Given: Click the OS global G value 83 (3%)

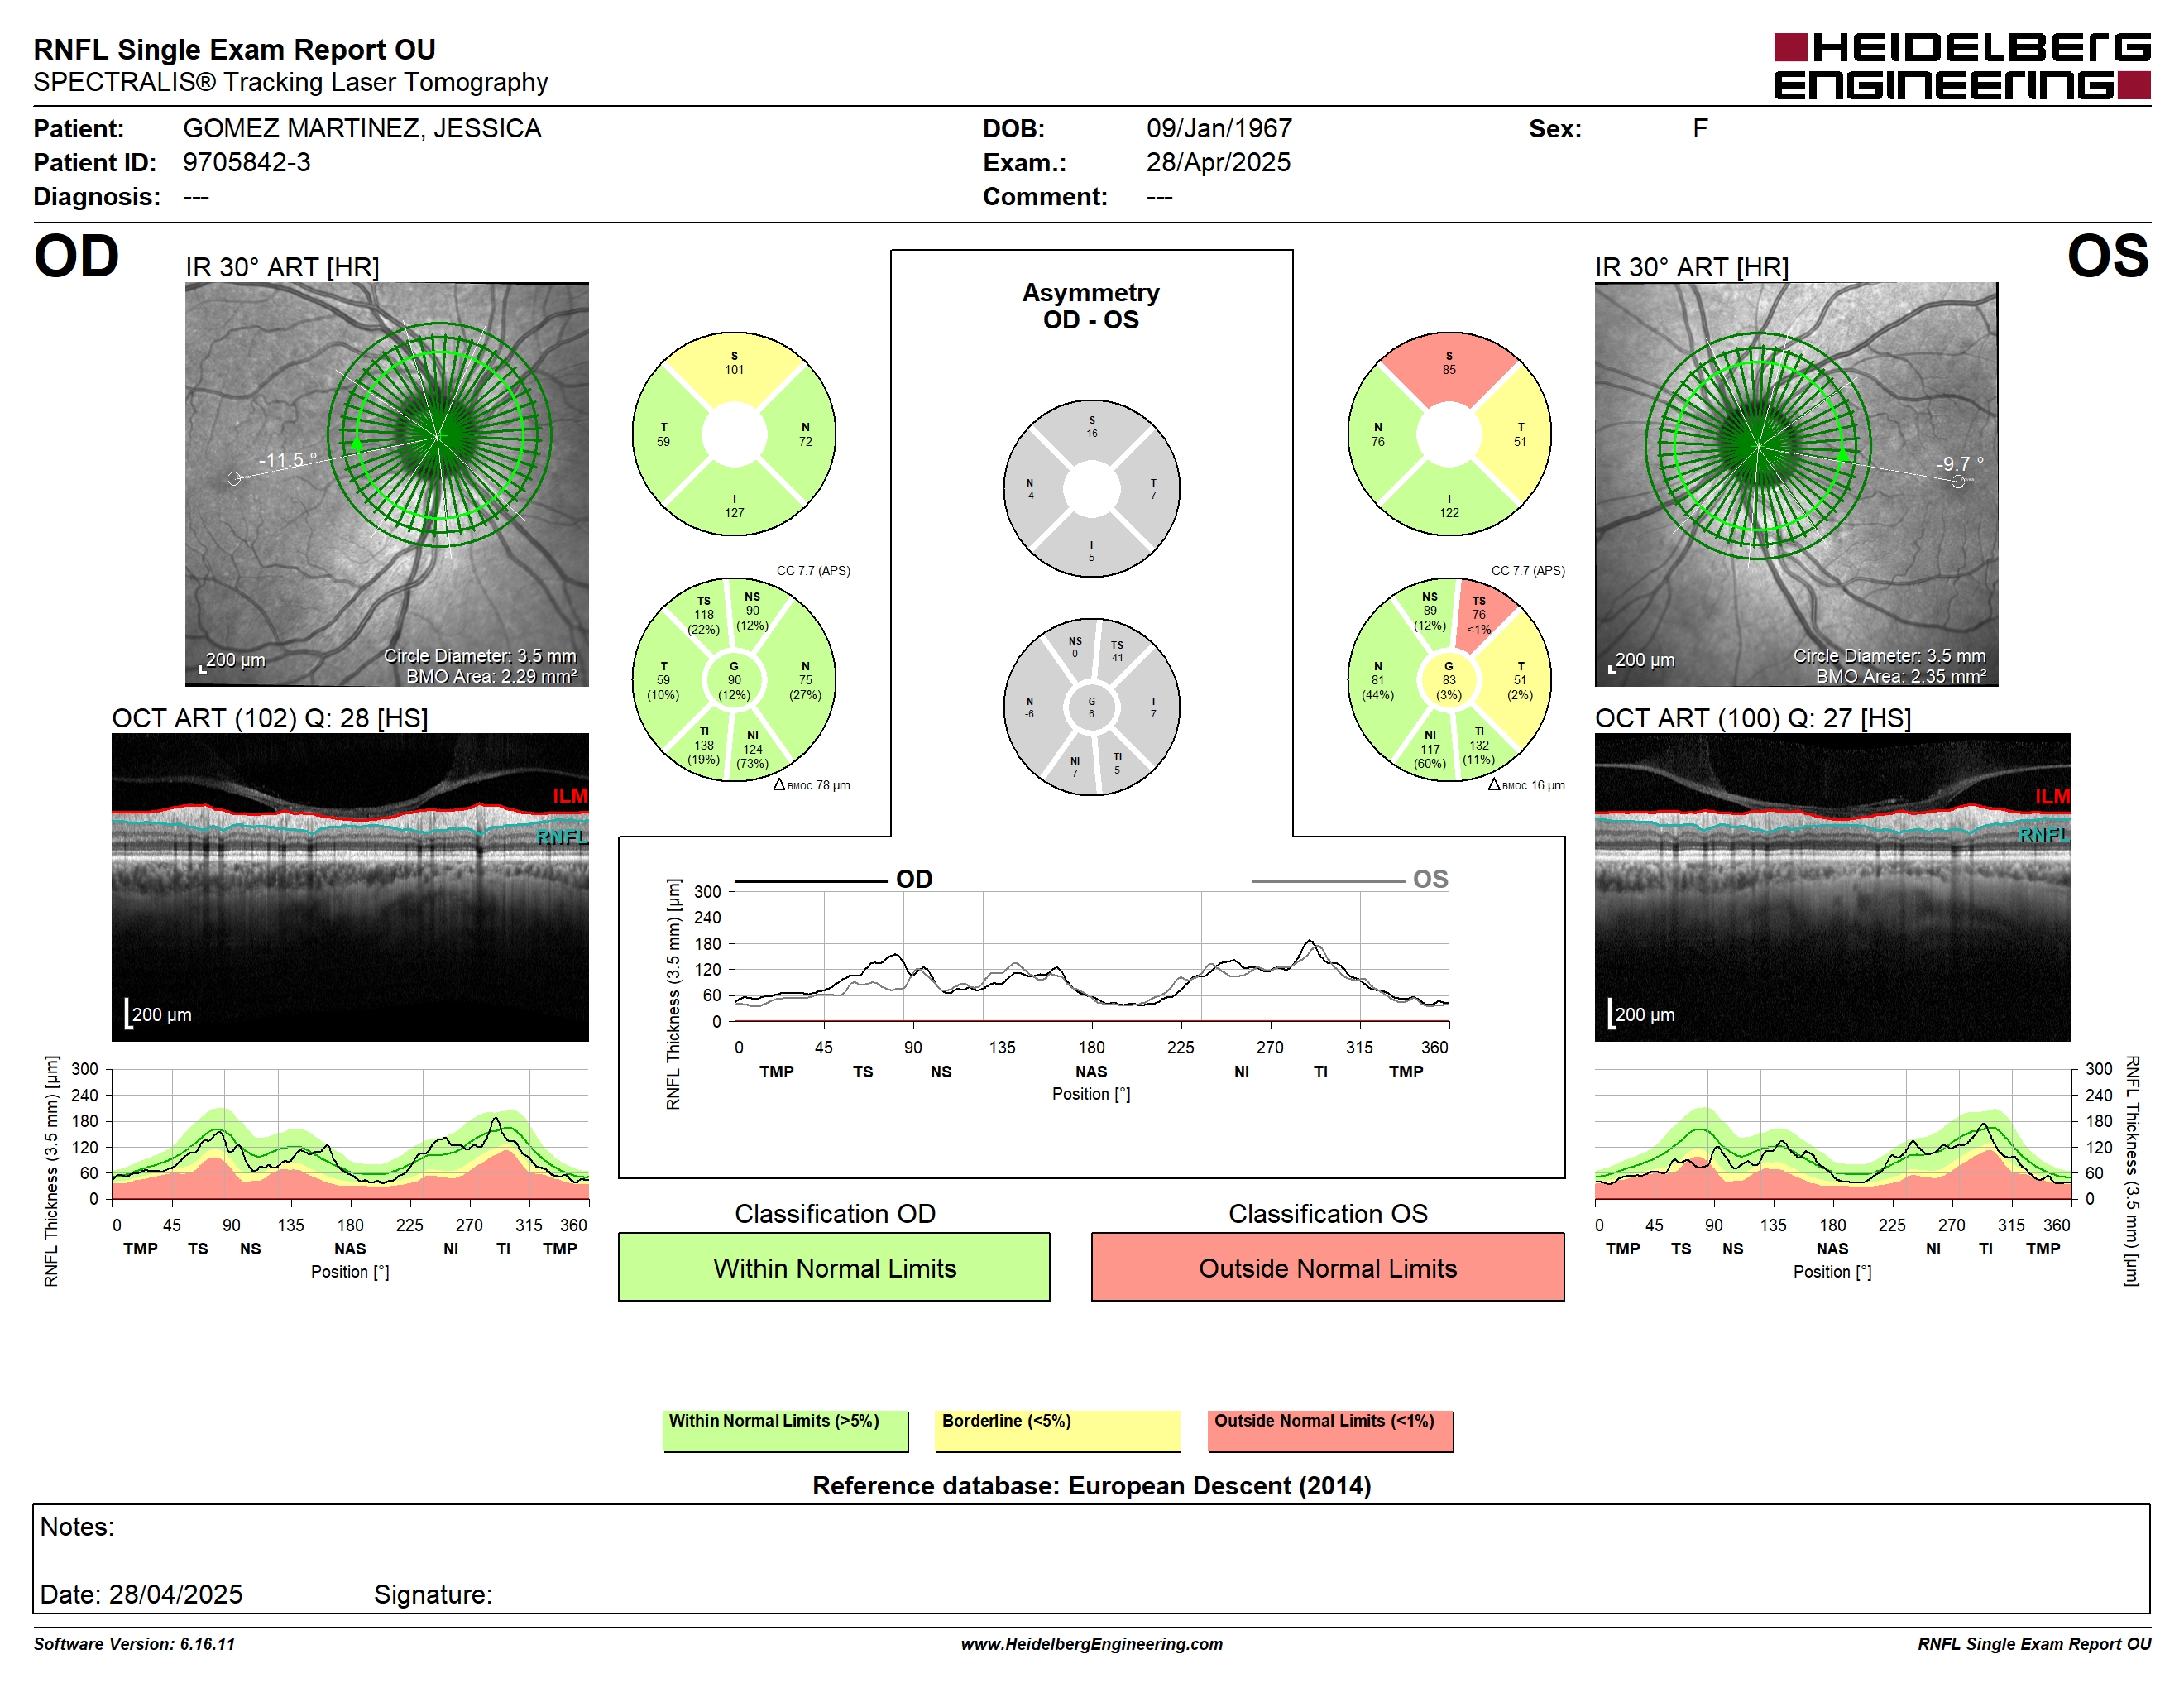Looking at the screenshot, I should pyautogui.click(x=1449, y=681).
